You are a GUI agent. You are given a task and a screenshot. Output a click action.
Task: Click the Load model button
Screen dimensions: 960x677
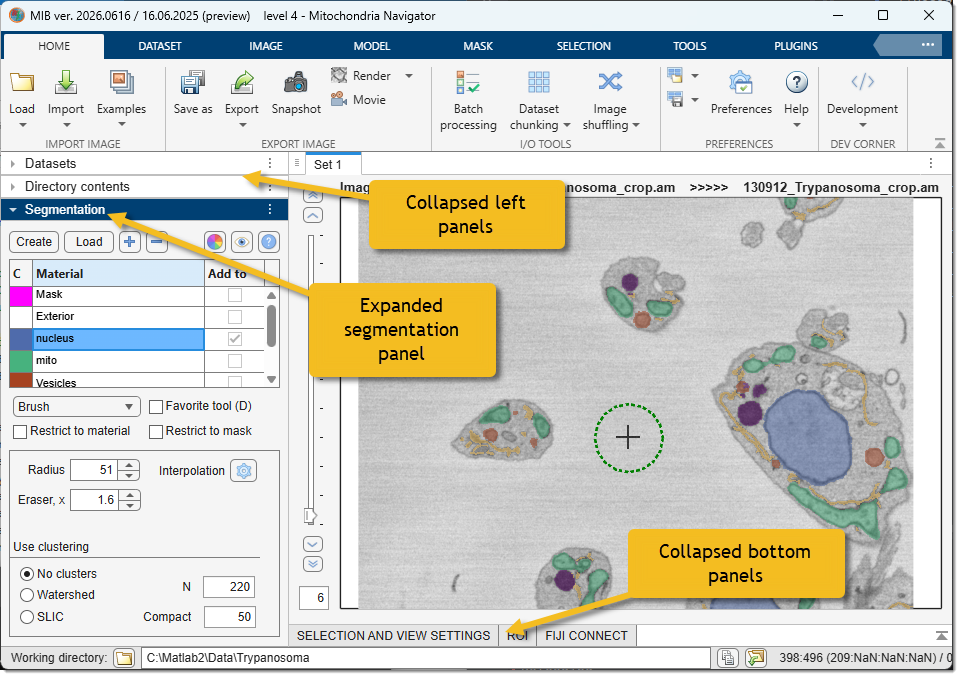point(89,242)
